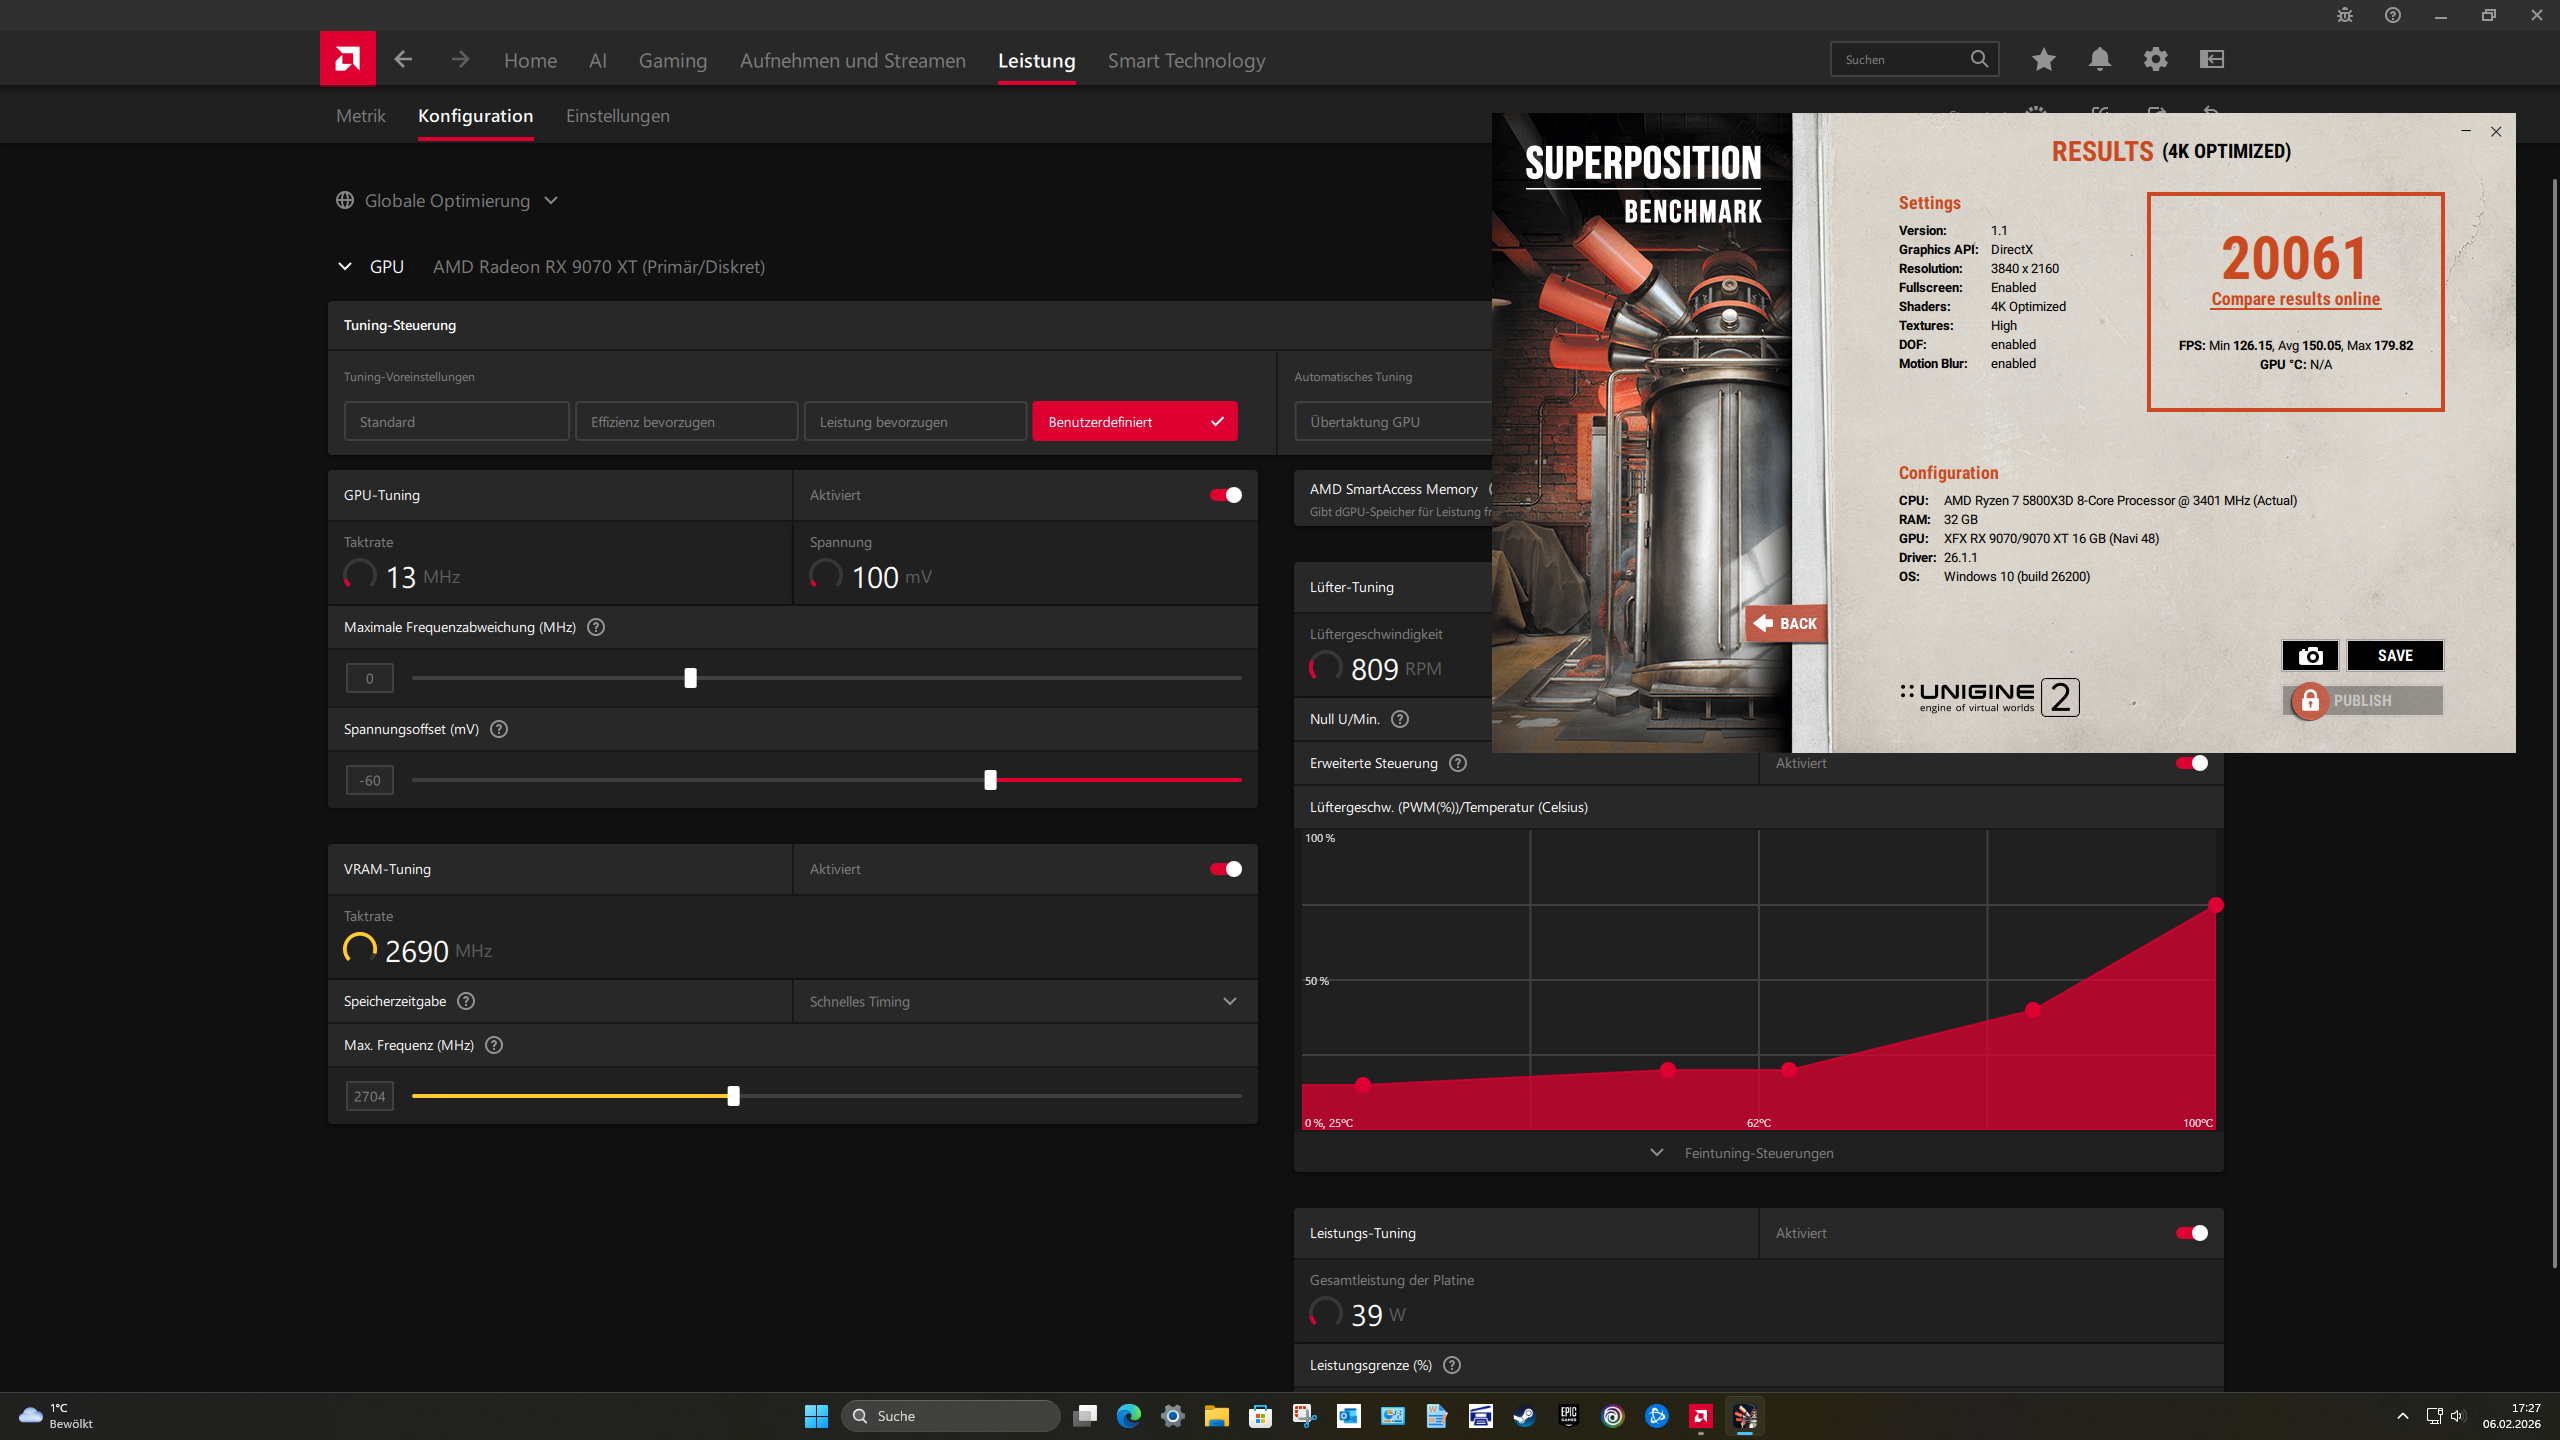This screenshot has width=2560, height=1440.
Task: Save the benchmark result with SAVE
Action: [2396, 655]
